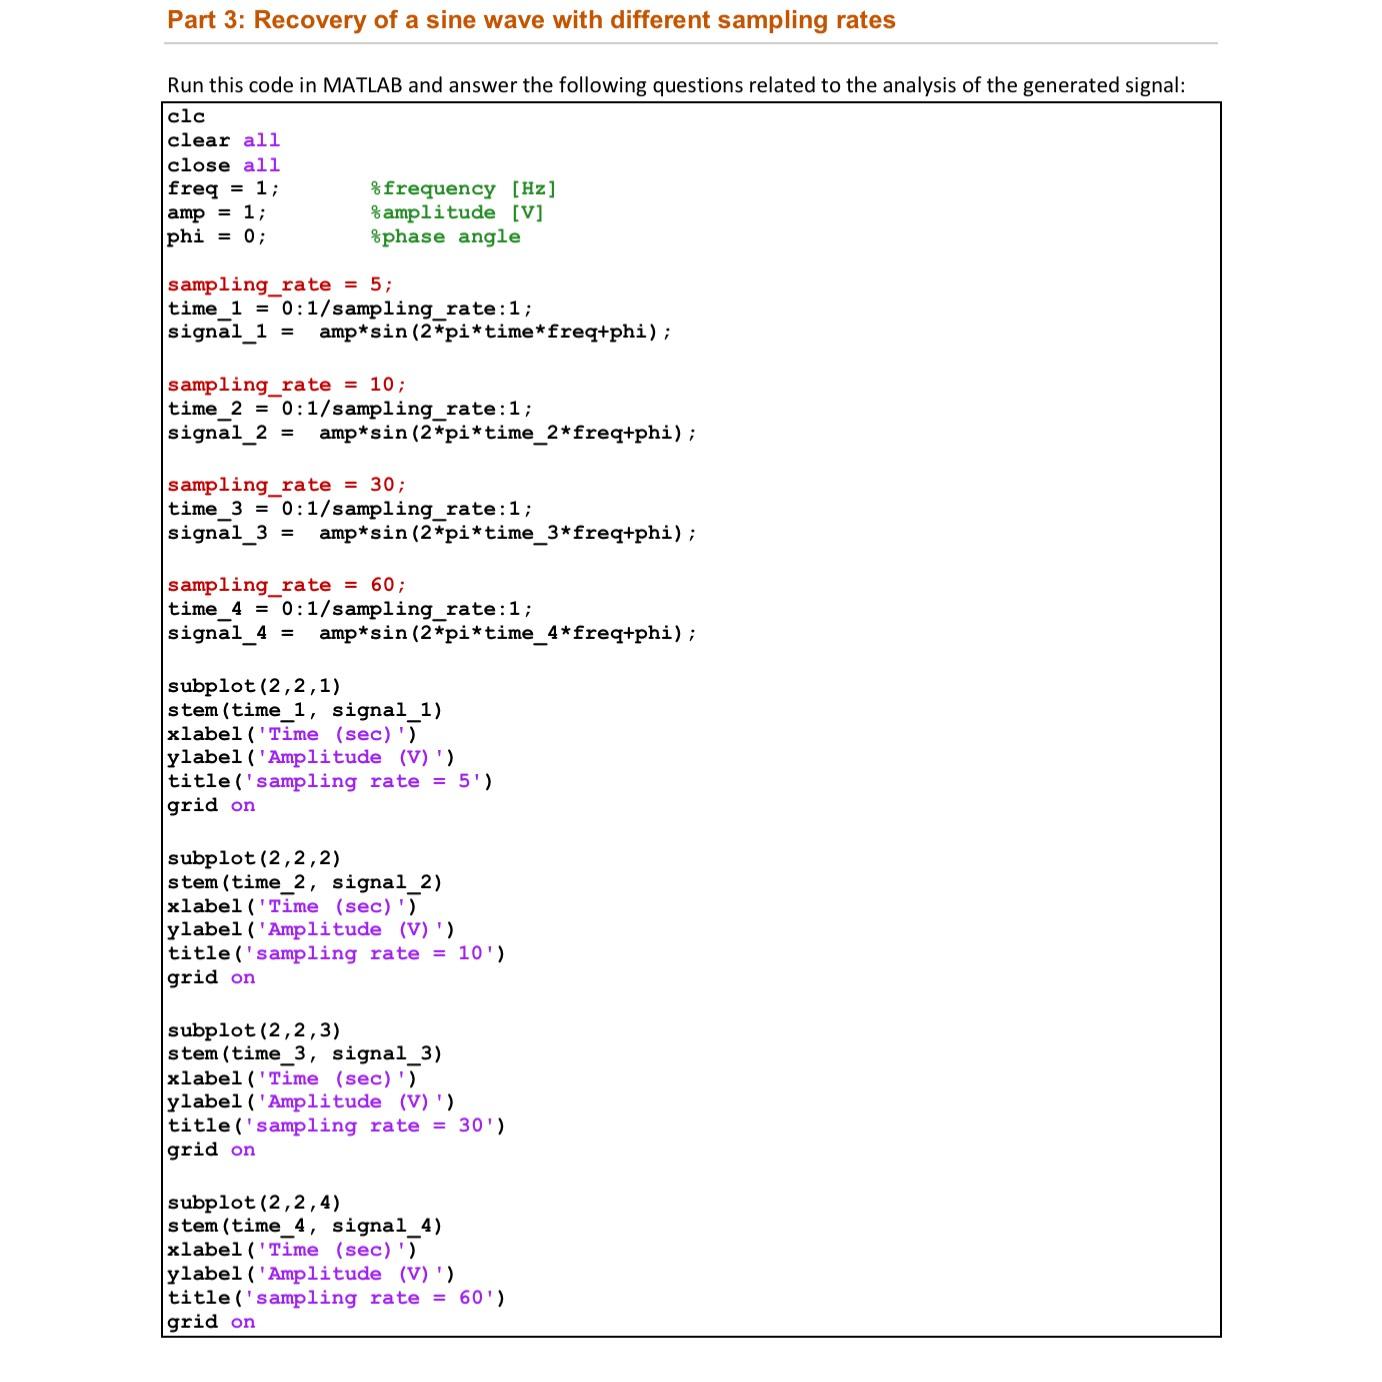Image resolution: width=1382 pixels, height=1382 pixels.
Task: Click the 'phi = 0' phase angle line
Action: (x=214, y=235)
